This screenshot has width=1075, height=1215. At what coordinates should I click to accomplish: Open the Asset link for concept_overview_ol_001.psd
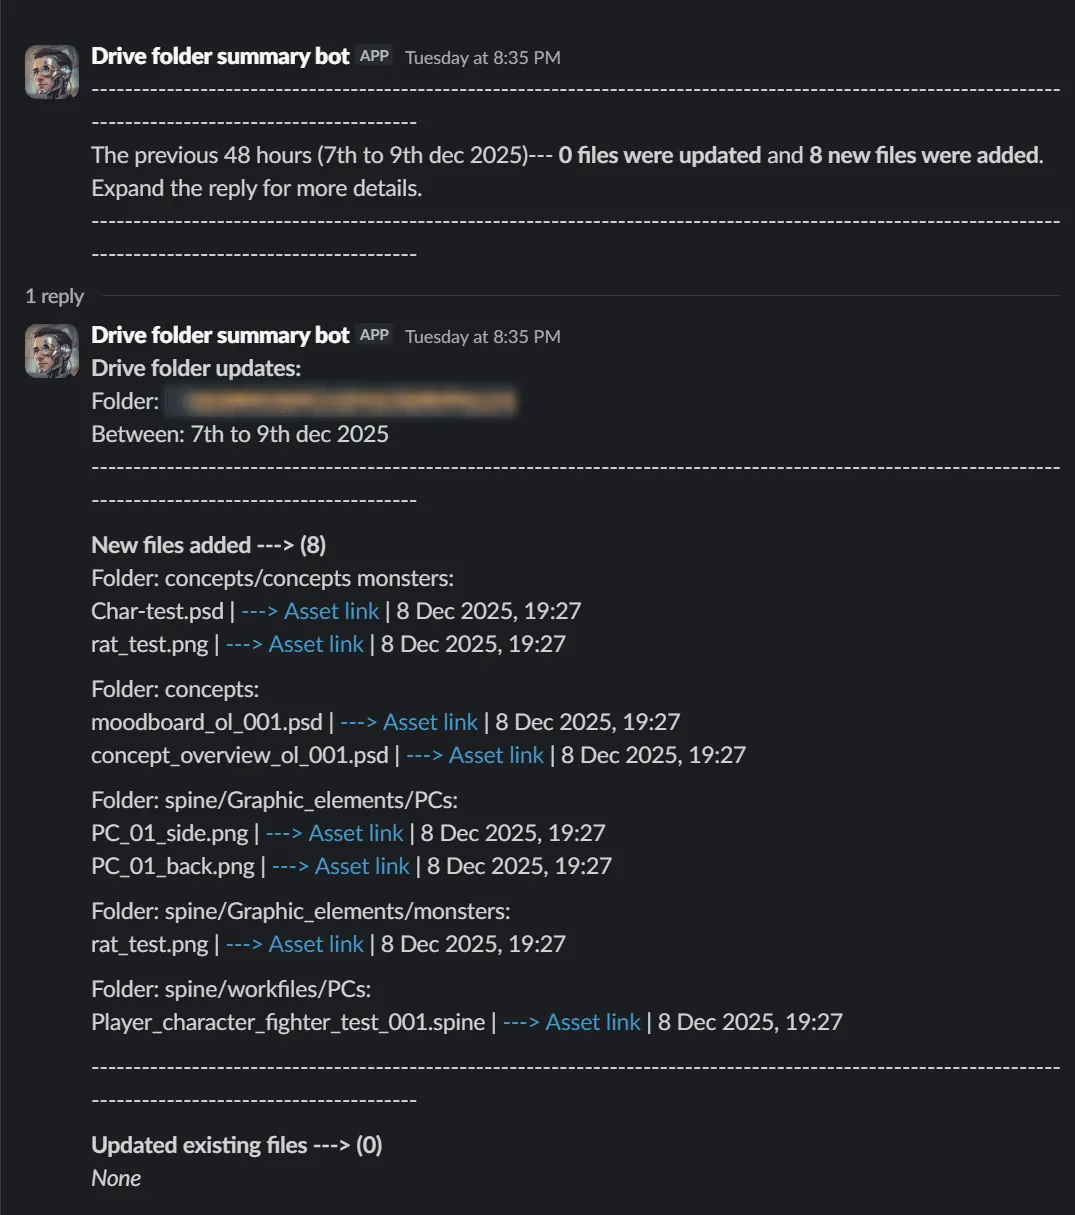pos(496,755)
